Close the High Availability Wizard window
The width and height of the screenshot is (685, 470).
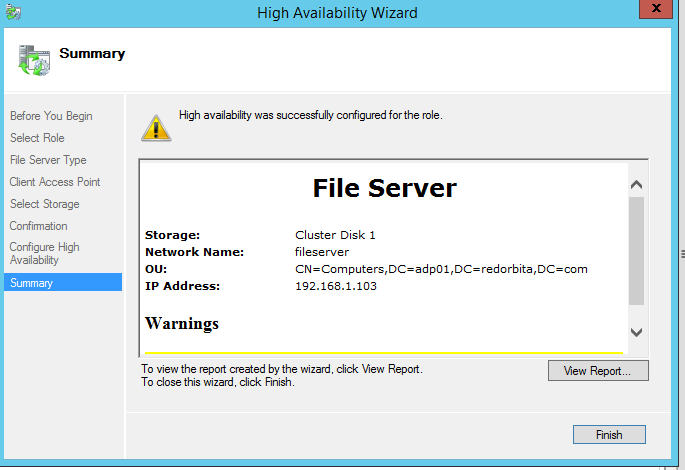[x=656, y=10]
